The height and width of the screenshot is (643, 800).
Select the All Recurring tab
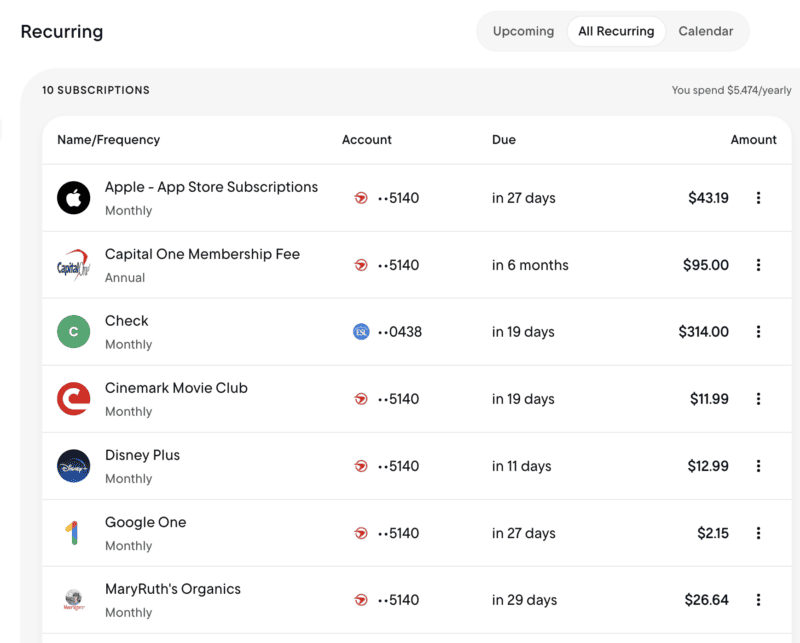pyautogui.click(x=616, y=31)
